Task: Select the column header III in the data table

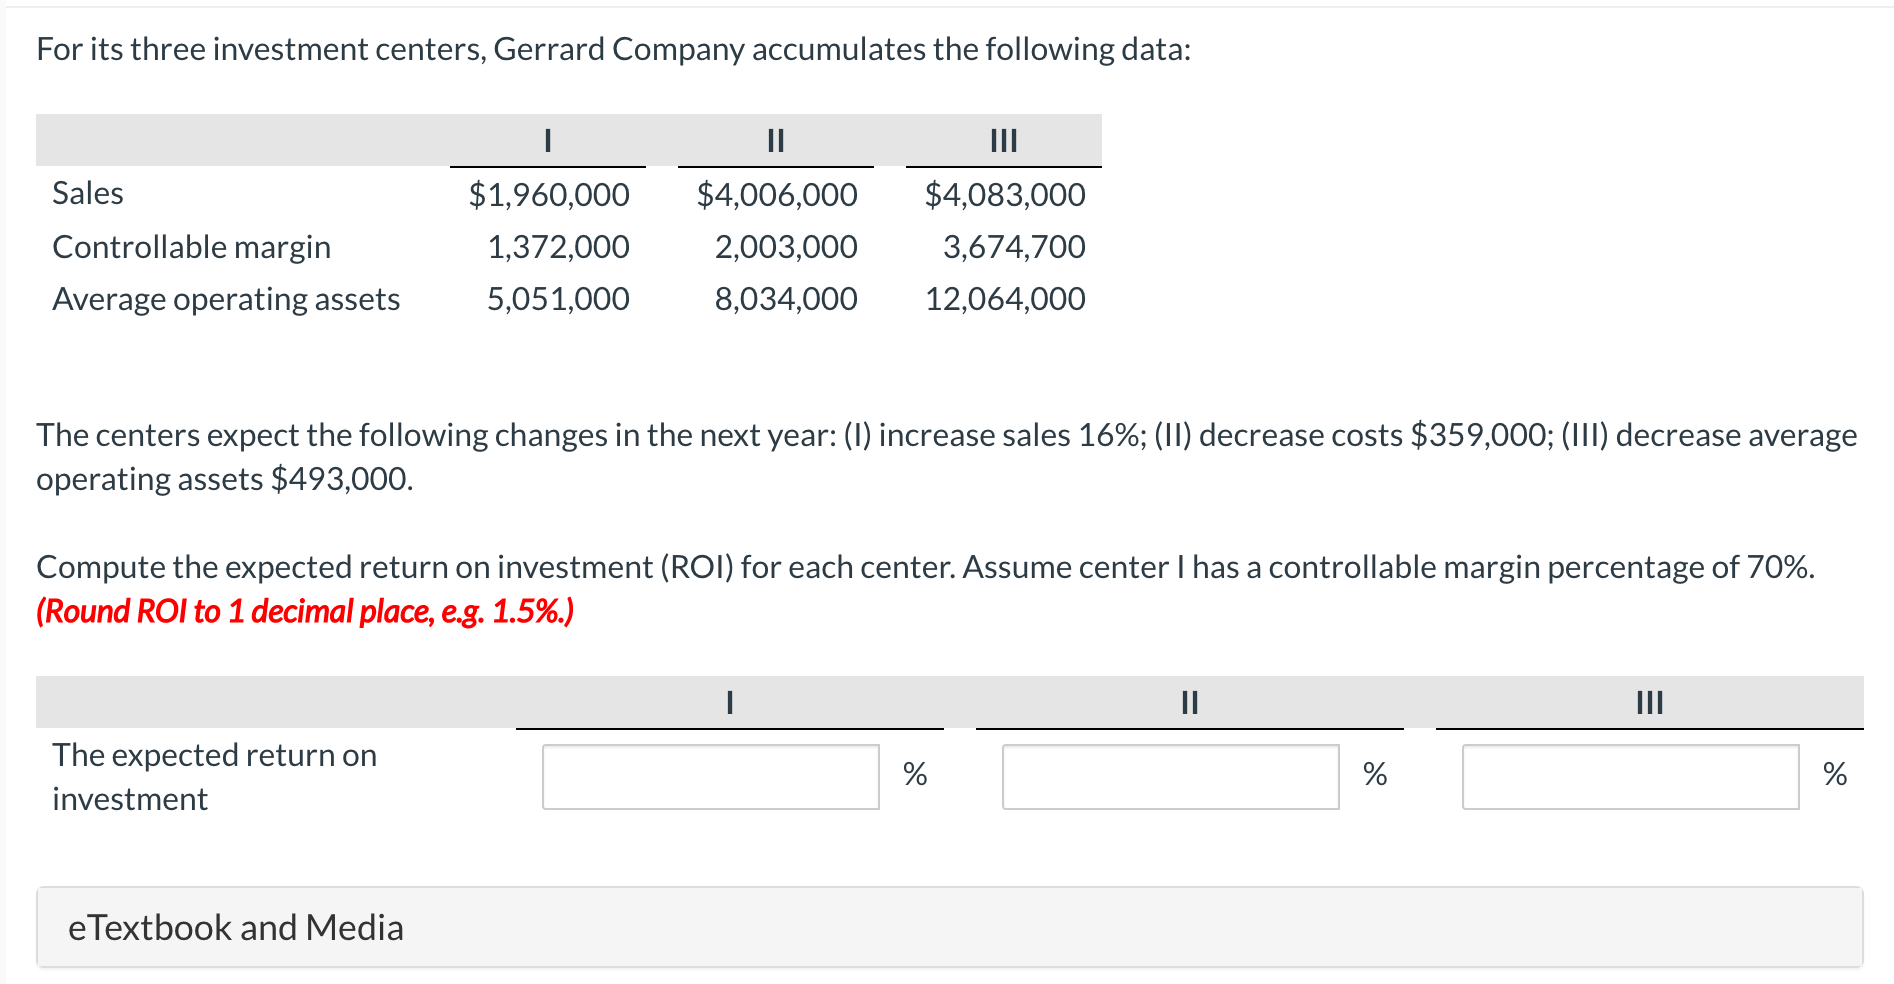Action: tap(1002, 141)
